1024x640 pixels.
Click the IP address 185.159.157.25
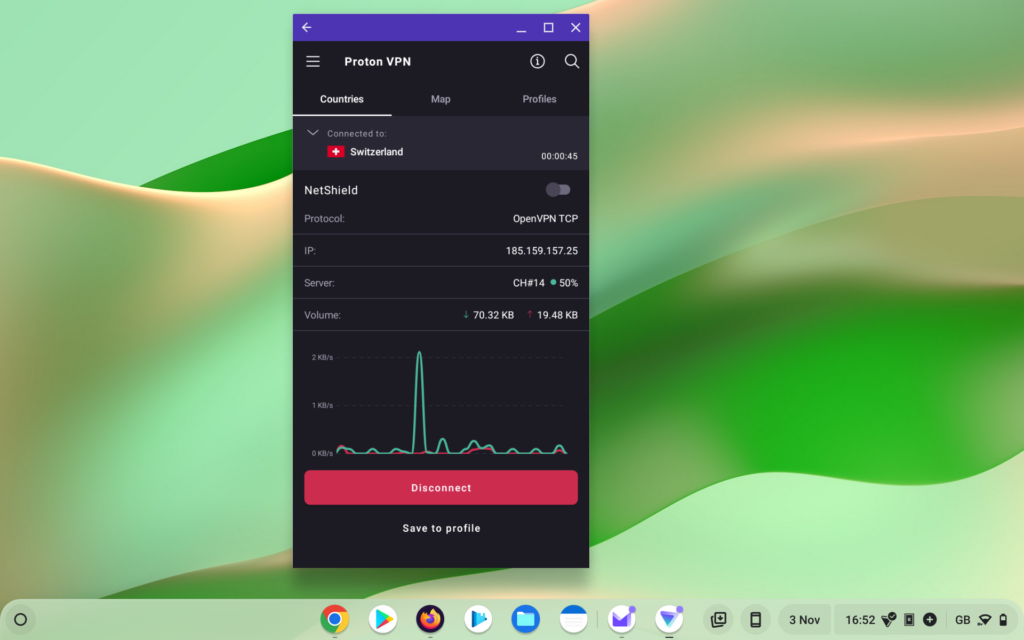coord(541,251)
